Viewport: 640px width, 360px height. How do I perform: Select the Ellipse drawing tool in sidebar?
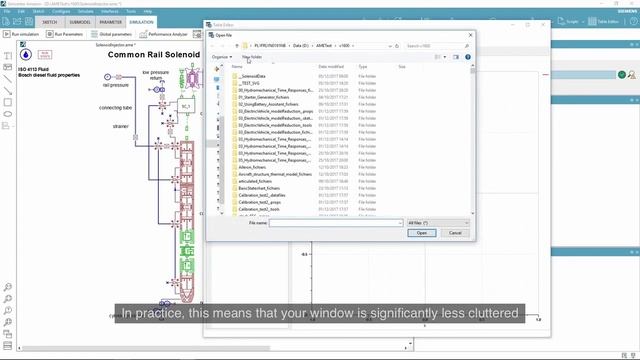[x=7, y=114]
